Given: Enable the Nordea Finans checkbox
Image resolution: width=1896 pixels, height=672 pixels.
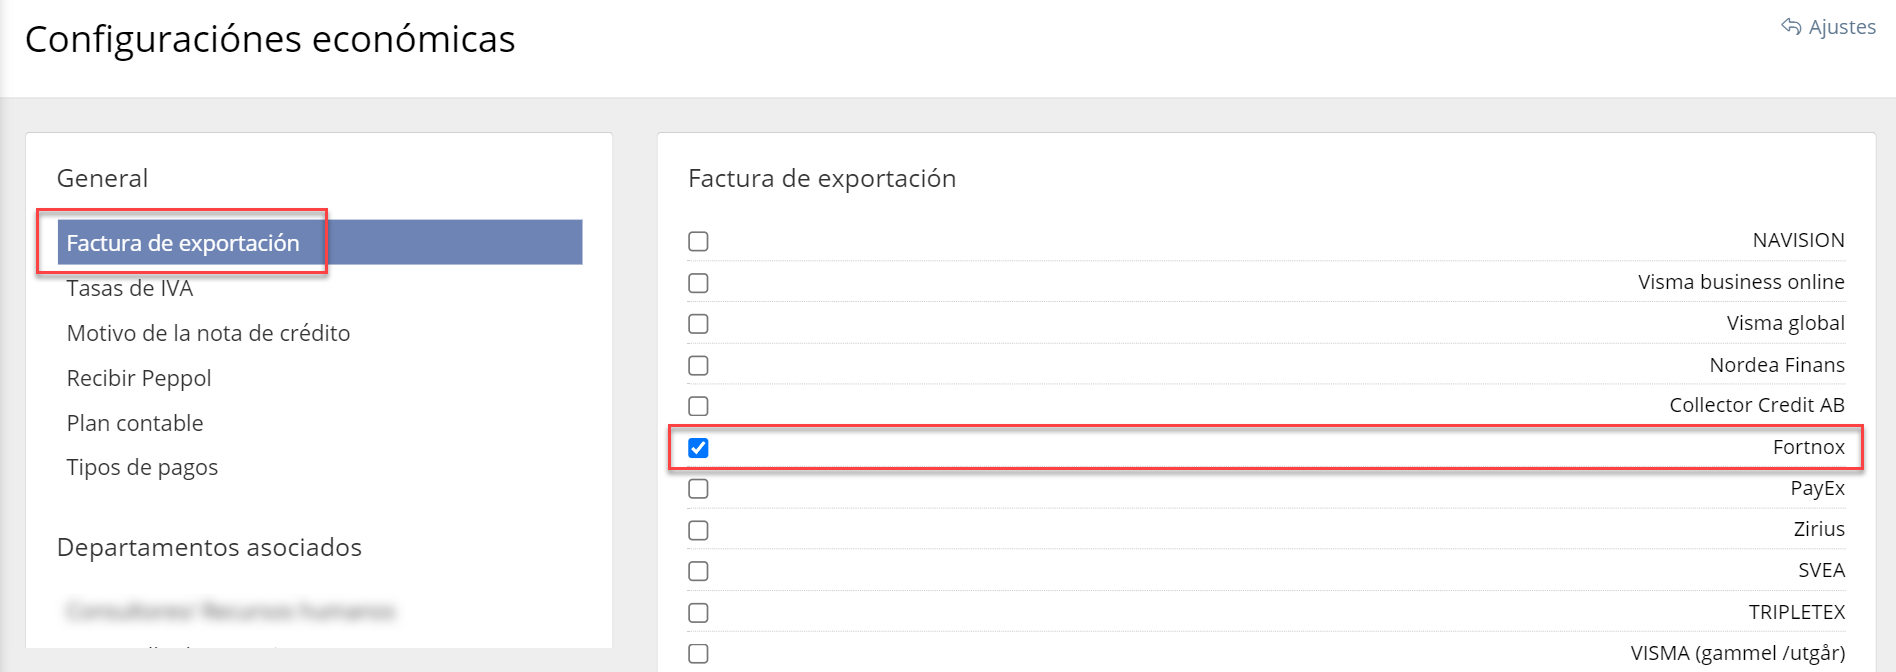Looking at the screenshot, I should (x=698, y=365).
